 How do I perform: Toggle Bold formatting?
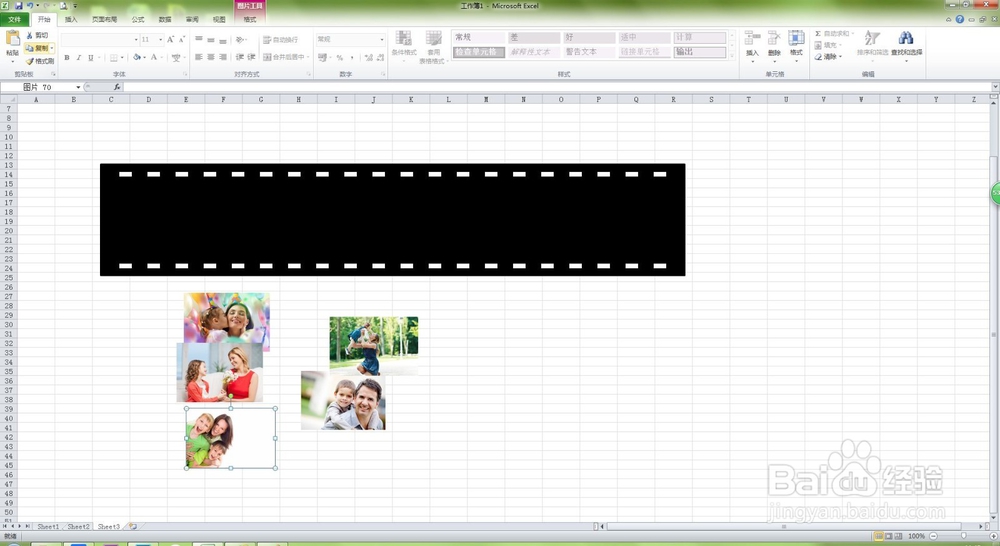pos(67,57)
